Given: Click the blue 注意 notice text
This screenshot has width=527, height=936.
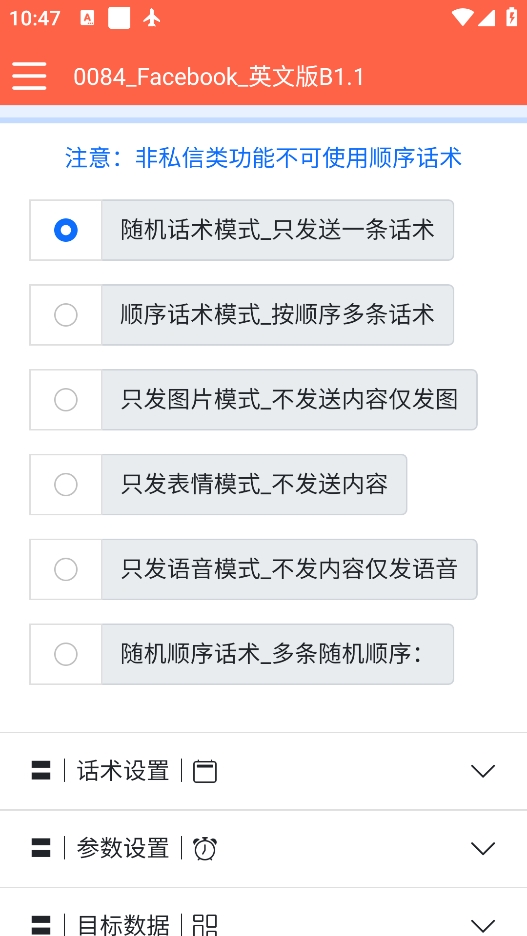Looking at the screenshot, I should point(263,158).
